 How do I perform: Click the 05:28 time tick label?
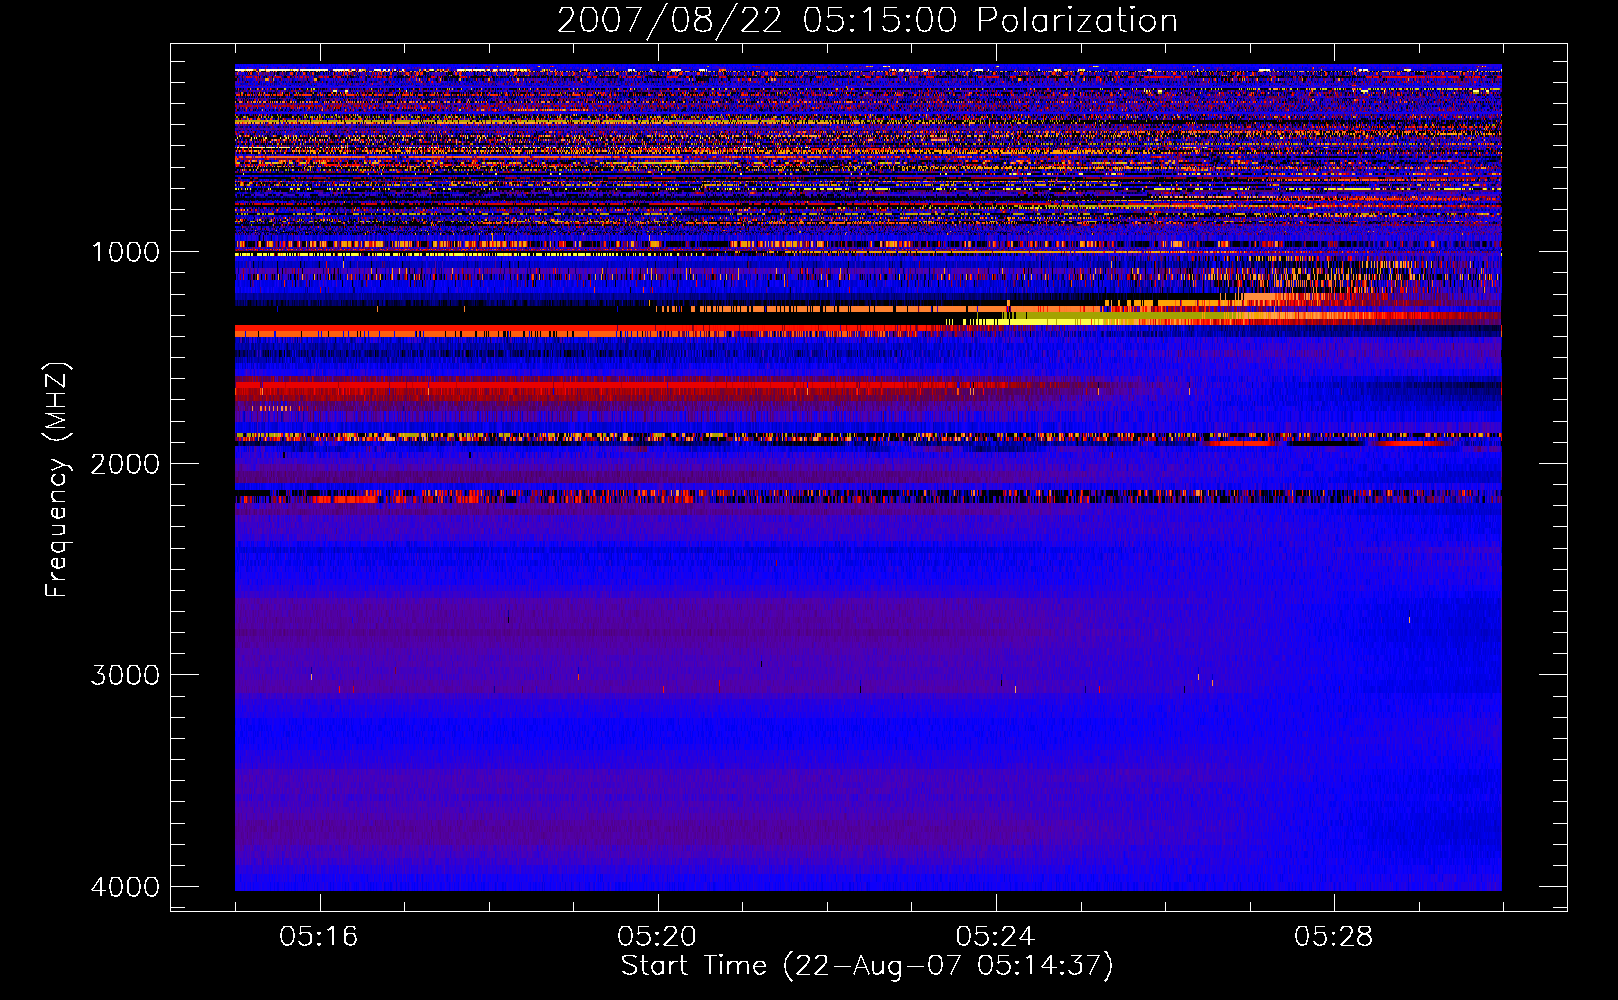pyautogui.click(x=1333, y=936)
